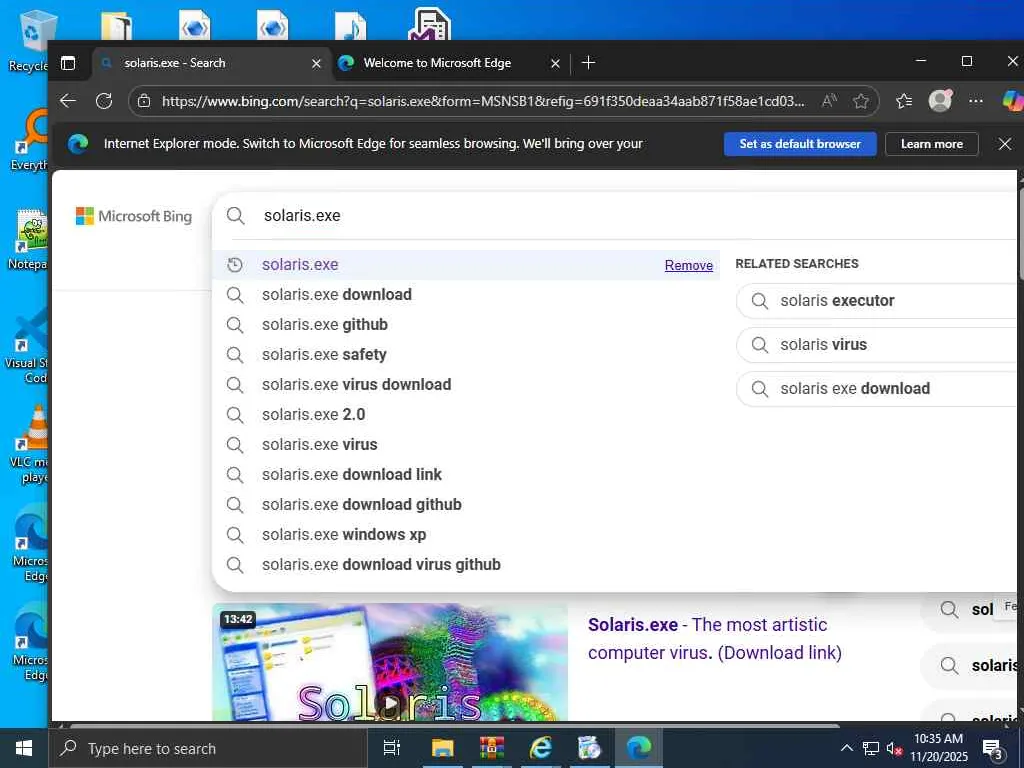Show hidden system tray icons
Screen dimensions: 1024x768
(846, 748)
